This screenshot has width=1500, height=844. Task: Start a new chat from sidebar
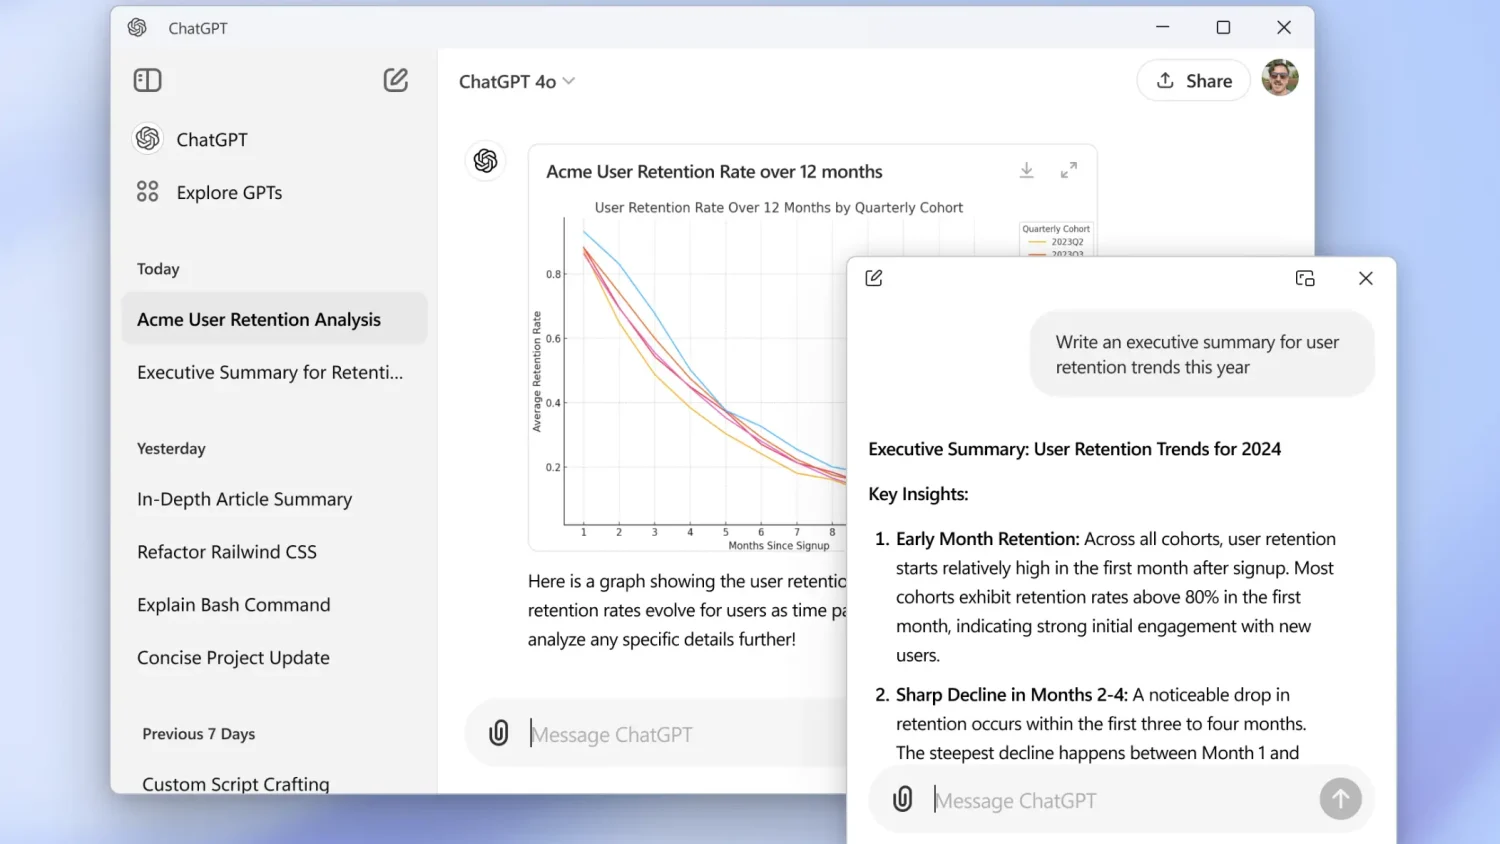[396, 80]
